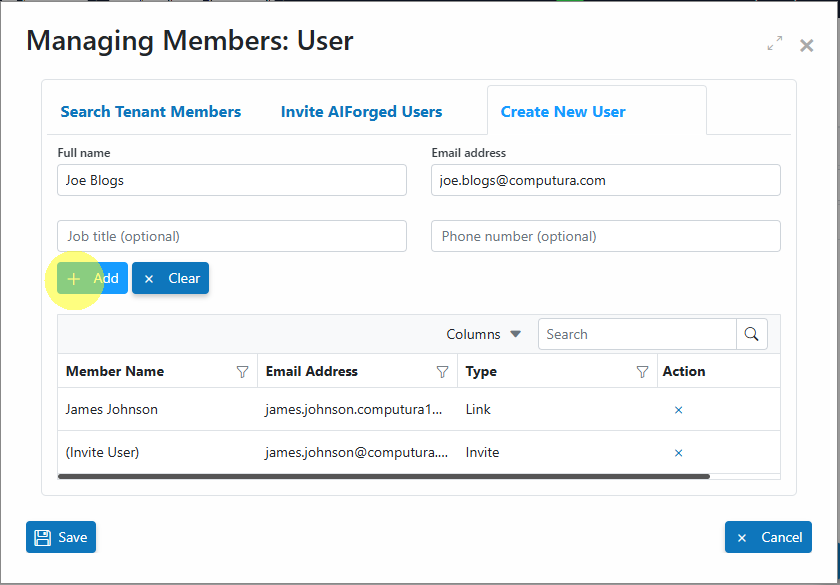Add the new user

coord(93,278)
